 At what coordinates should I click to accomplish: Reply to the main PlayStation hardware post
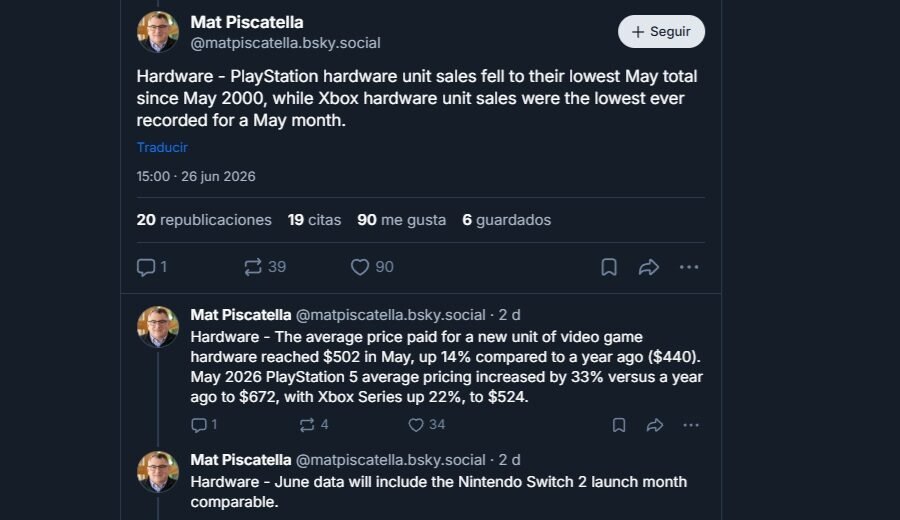coord(152,267)
